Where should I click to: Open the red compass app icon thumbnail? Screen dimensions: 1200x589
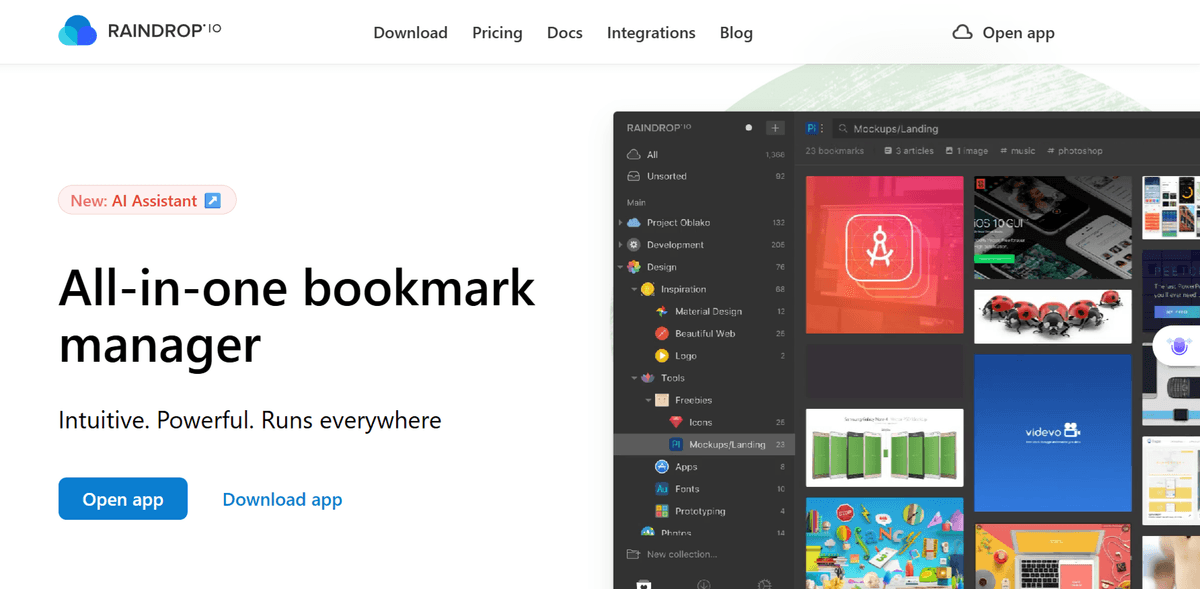[x=884, y=255]
